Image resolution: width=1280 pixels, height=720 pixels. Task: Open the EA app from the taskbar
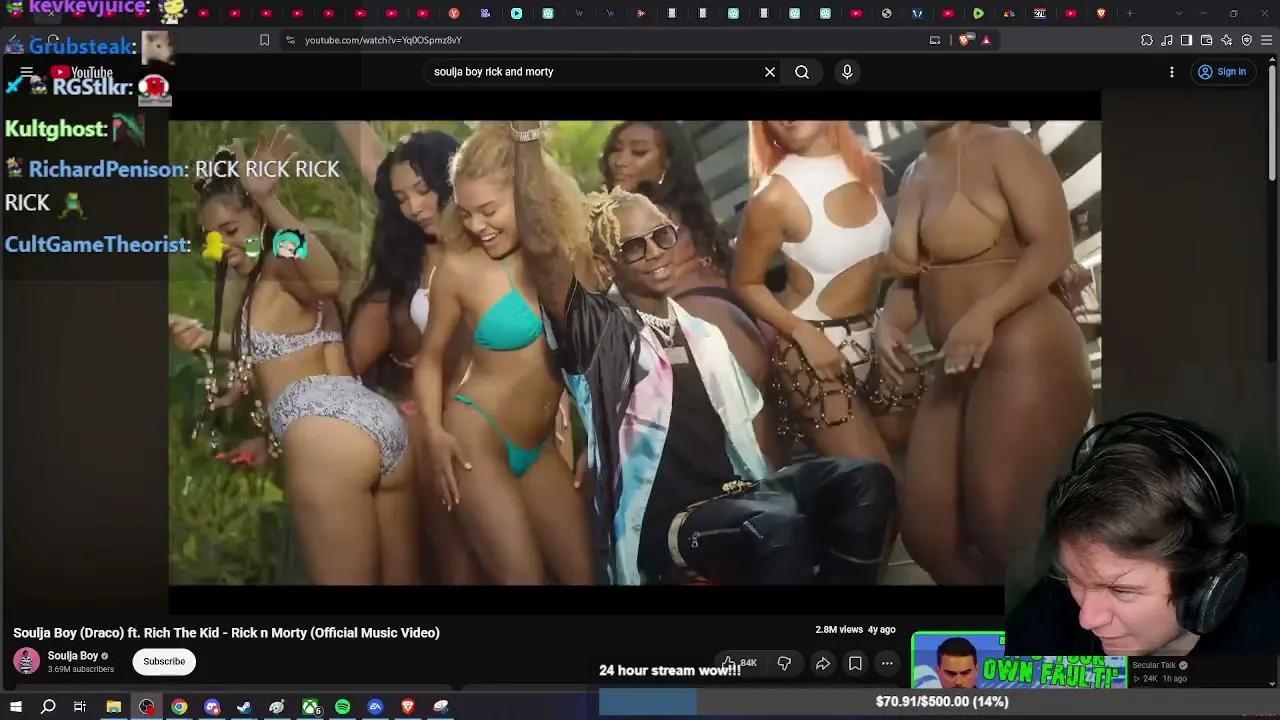(x=375, y=707)
